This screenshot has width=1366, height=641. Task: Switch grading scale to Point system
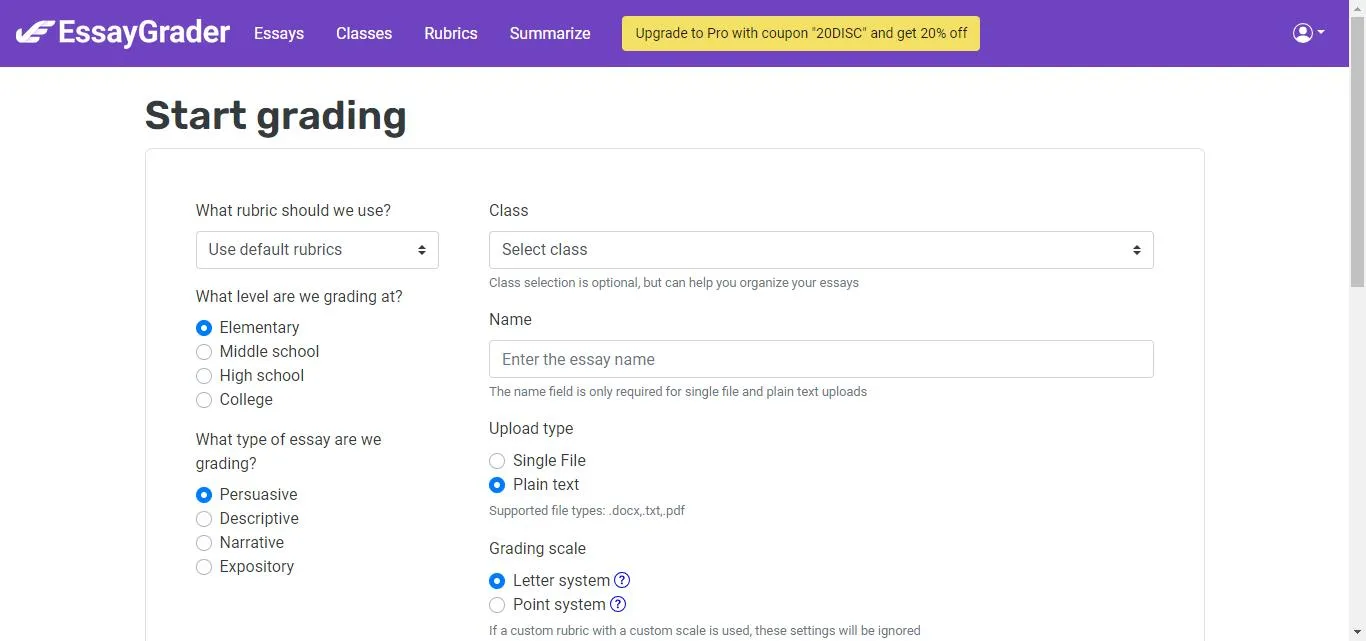(497, 605)
